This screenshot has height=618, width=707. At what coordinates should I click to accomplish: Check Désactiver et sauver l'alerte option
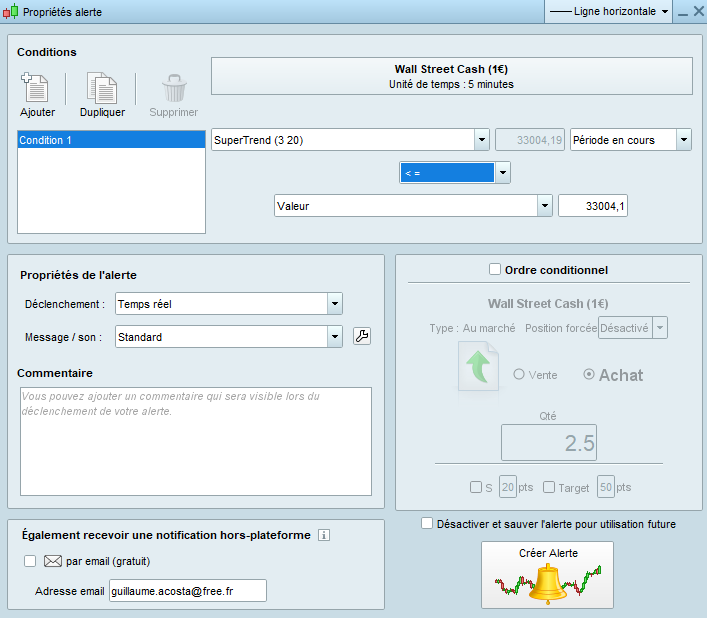[427, 523]
